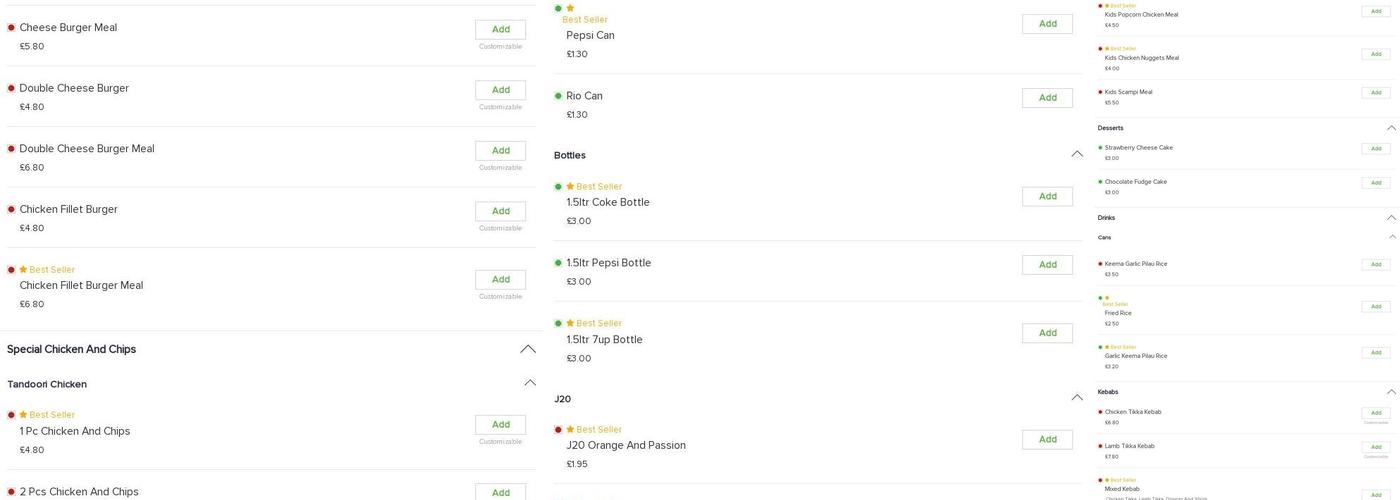Open the J20 Orange And Passion item
The image size is (1400, 500).
click(625, 446)
